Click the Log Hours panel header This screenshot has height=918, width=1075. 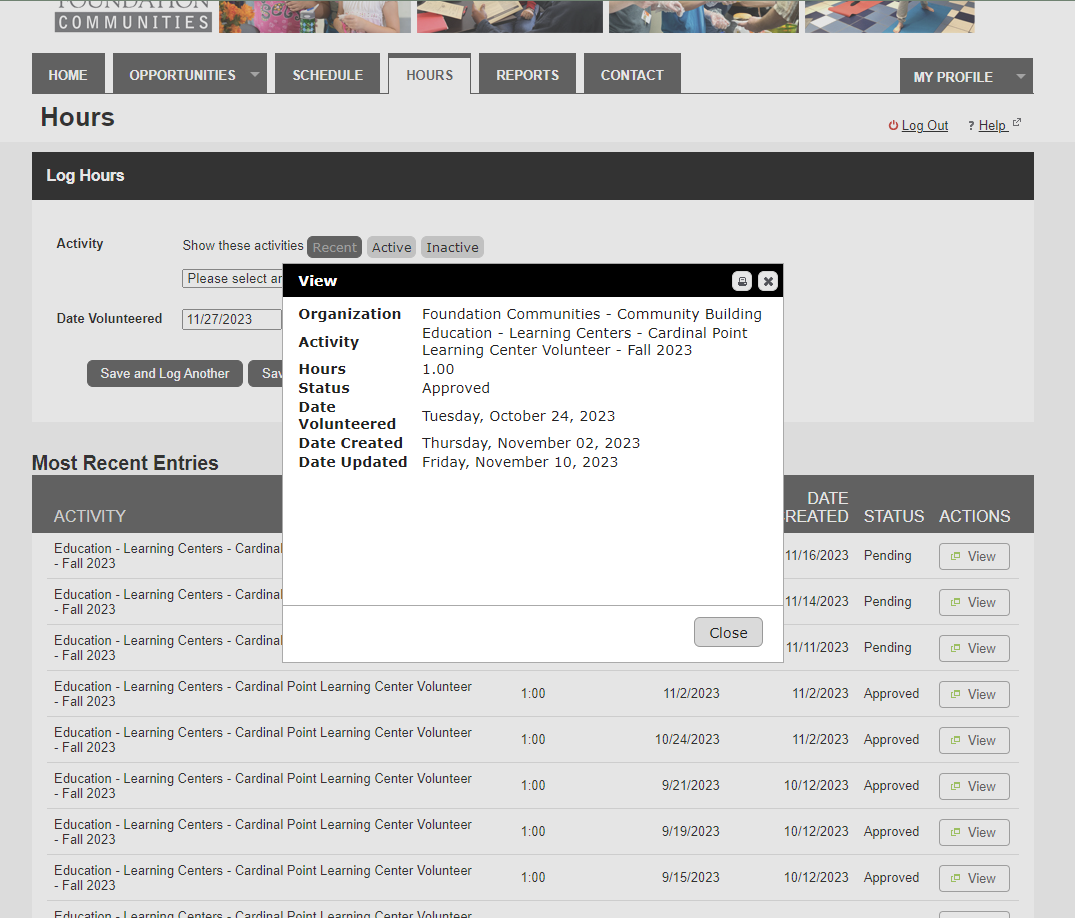533,176
